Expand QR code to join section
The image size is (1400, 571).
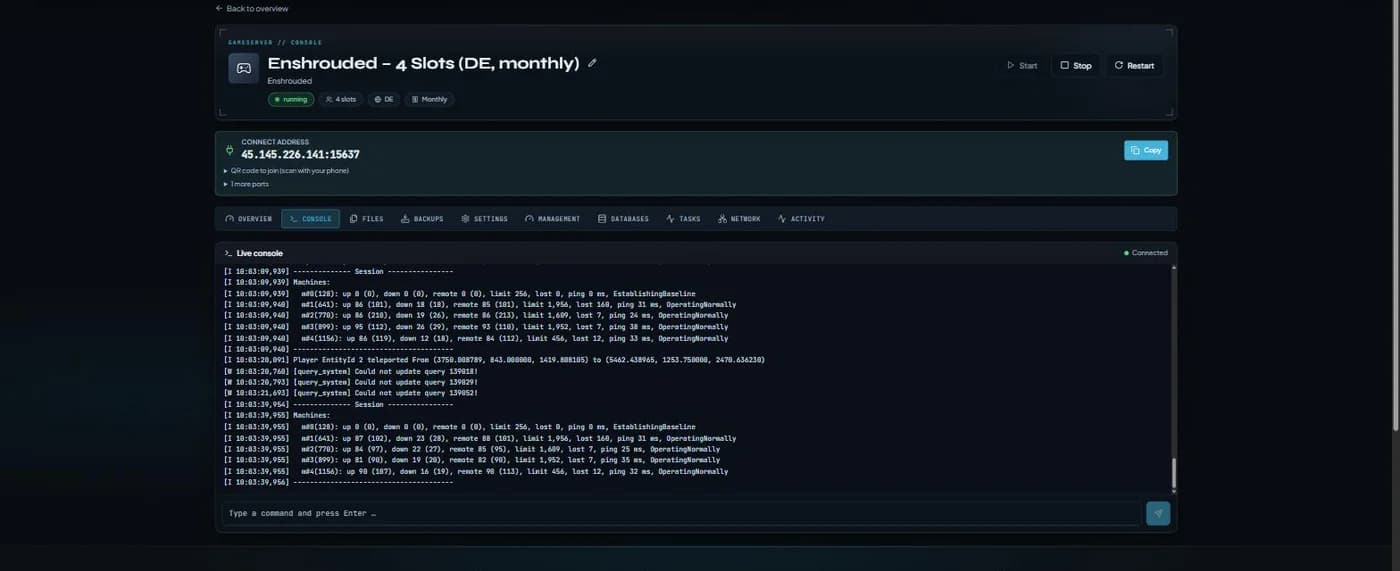[286, 171]
